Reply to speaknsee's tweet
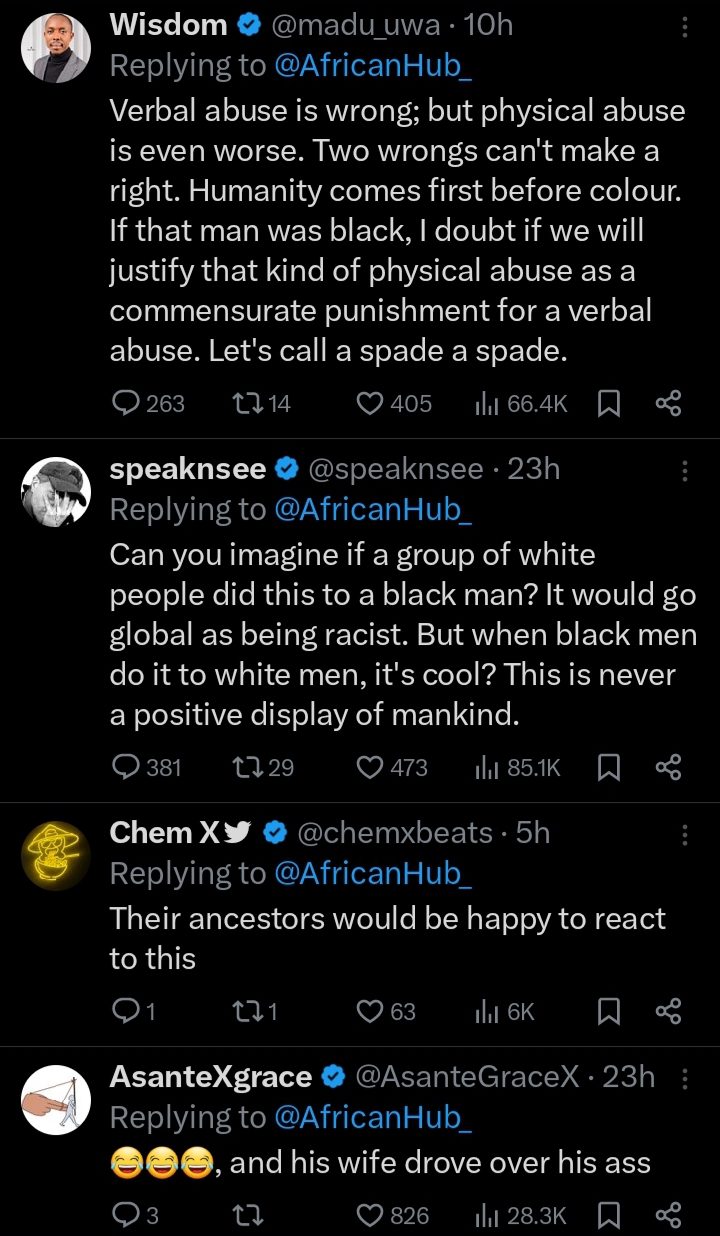 click(125, 767)
